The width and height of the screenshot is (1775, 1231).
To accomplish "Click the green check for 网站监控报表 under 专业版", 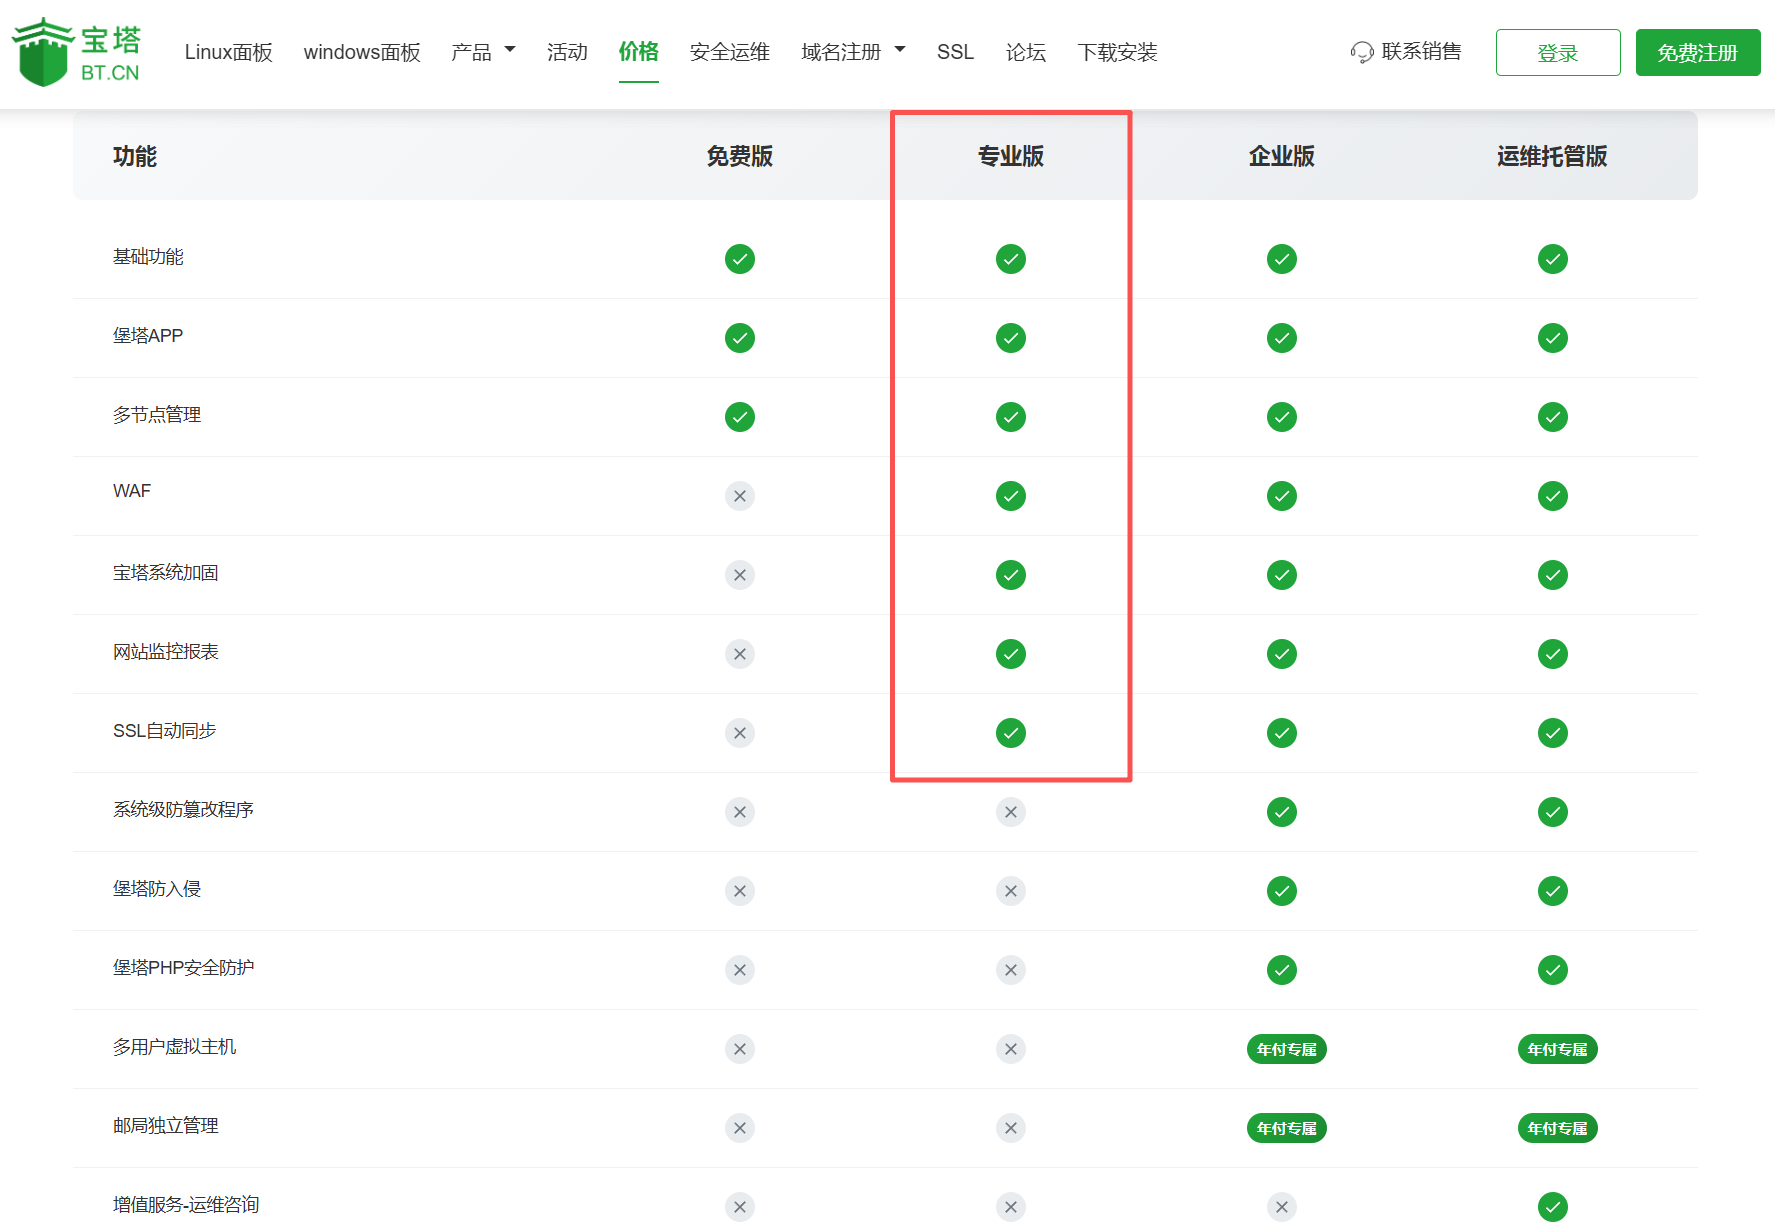I will point(1011,654).
